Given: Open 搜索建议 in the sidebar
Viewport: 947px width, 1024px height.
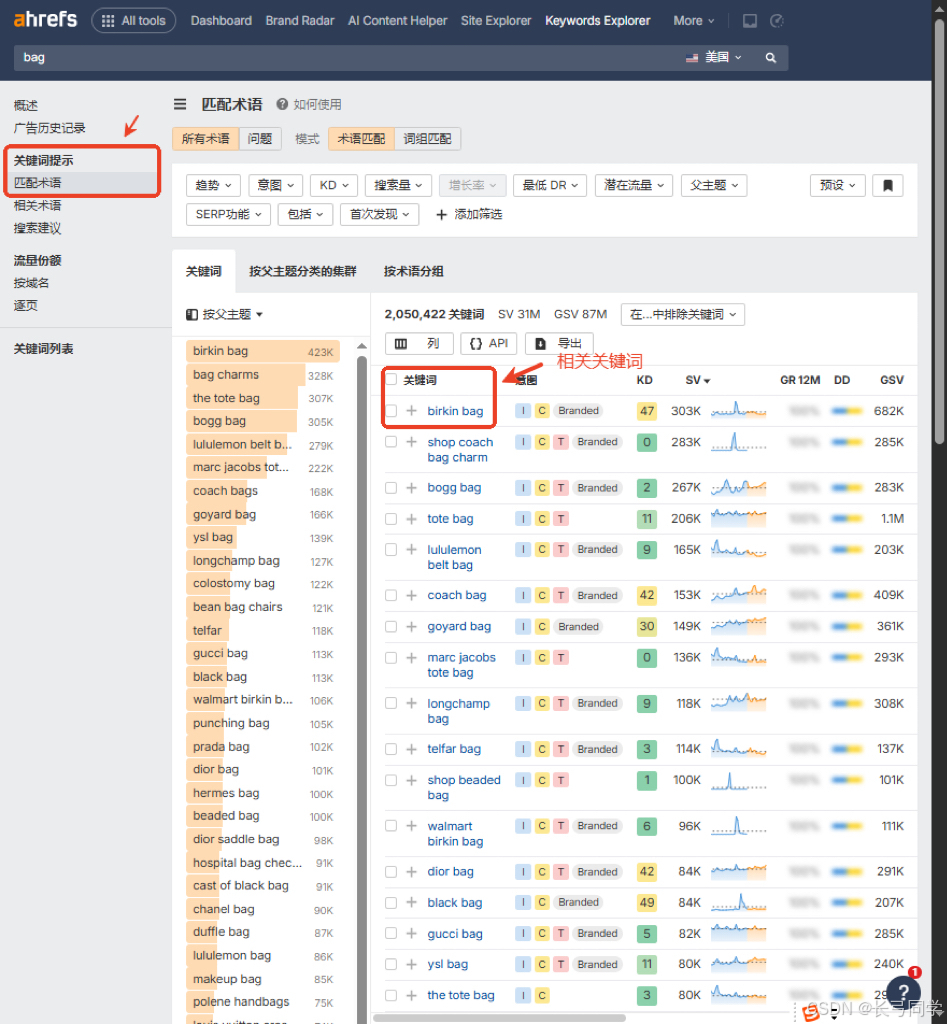Looking at the screenshot, I should coord(37,229).
